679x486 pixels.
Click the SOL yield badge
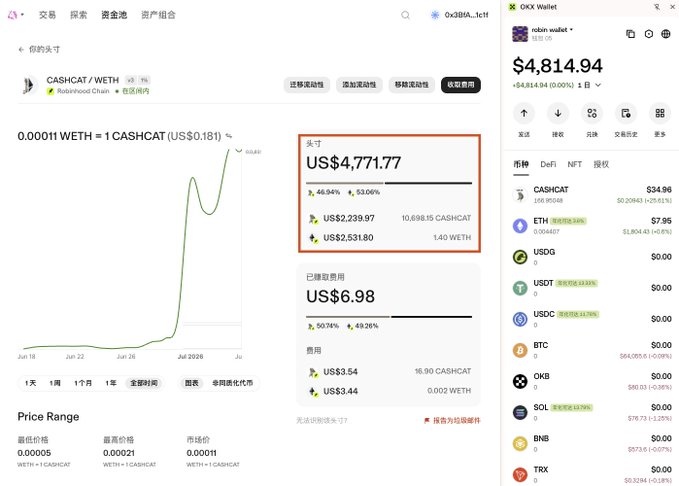pos(571,408)
